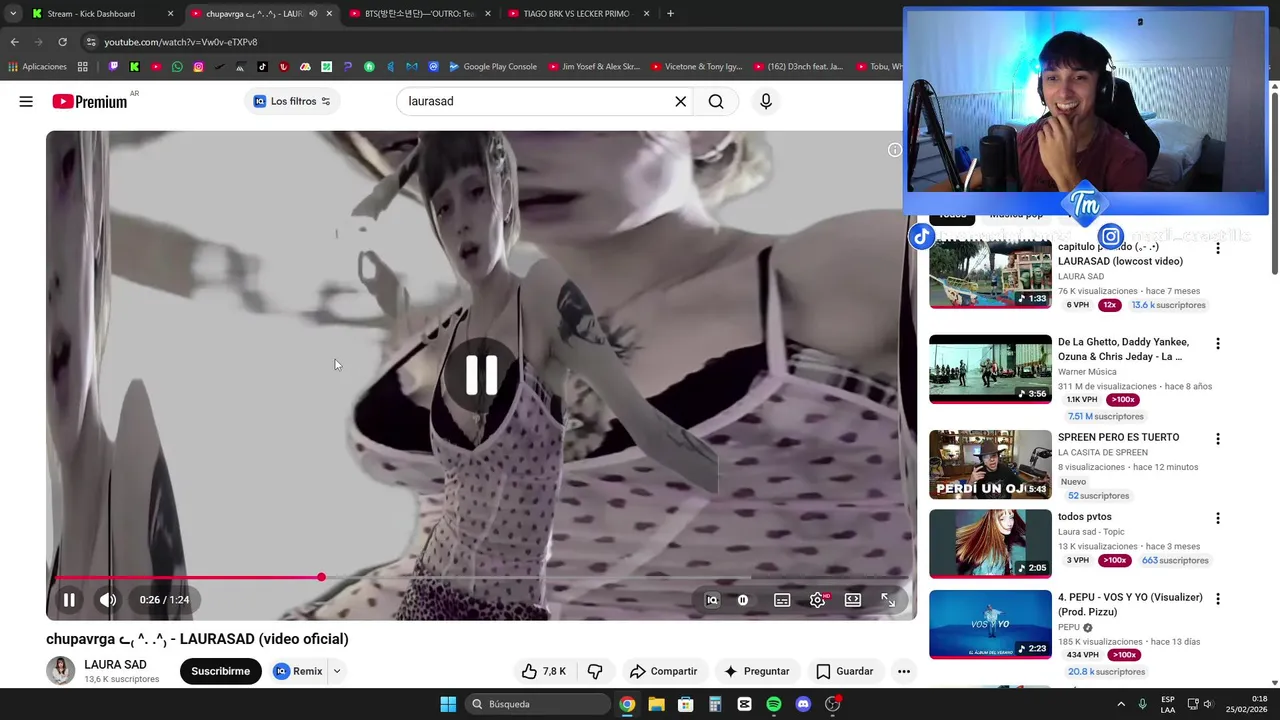Open Windows Start menu
The height and width of the screenshot is (720, 1280).
448,704
